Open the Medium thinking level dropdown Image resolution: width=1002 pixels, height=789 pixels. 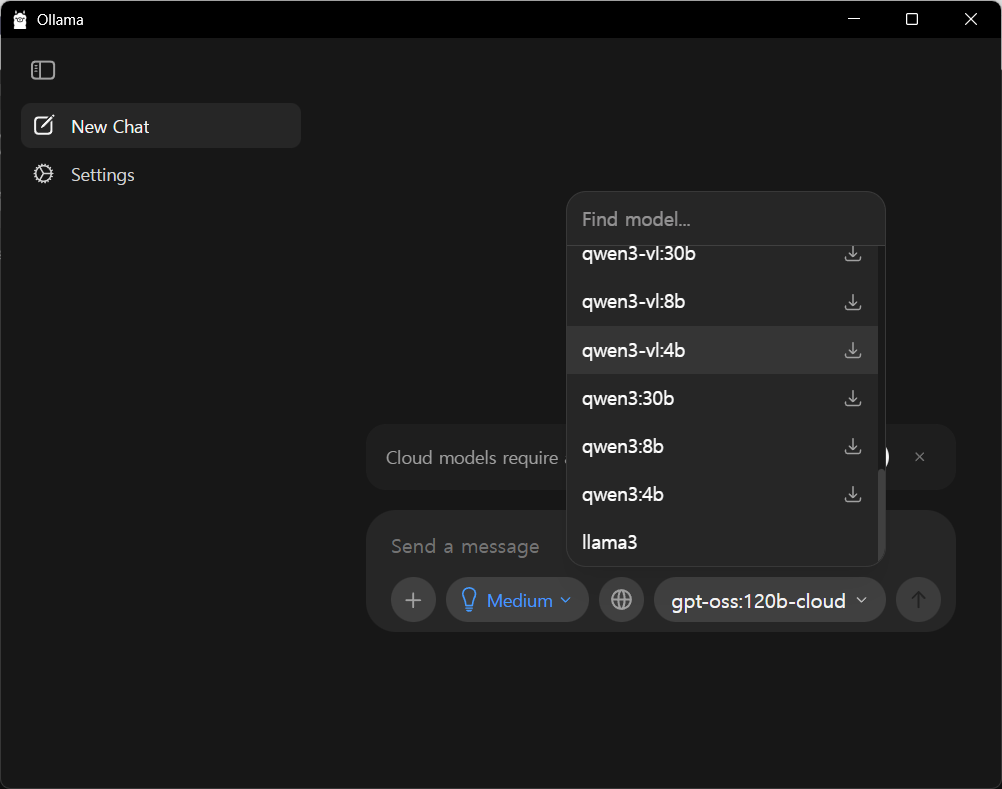coord(517,600)
